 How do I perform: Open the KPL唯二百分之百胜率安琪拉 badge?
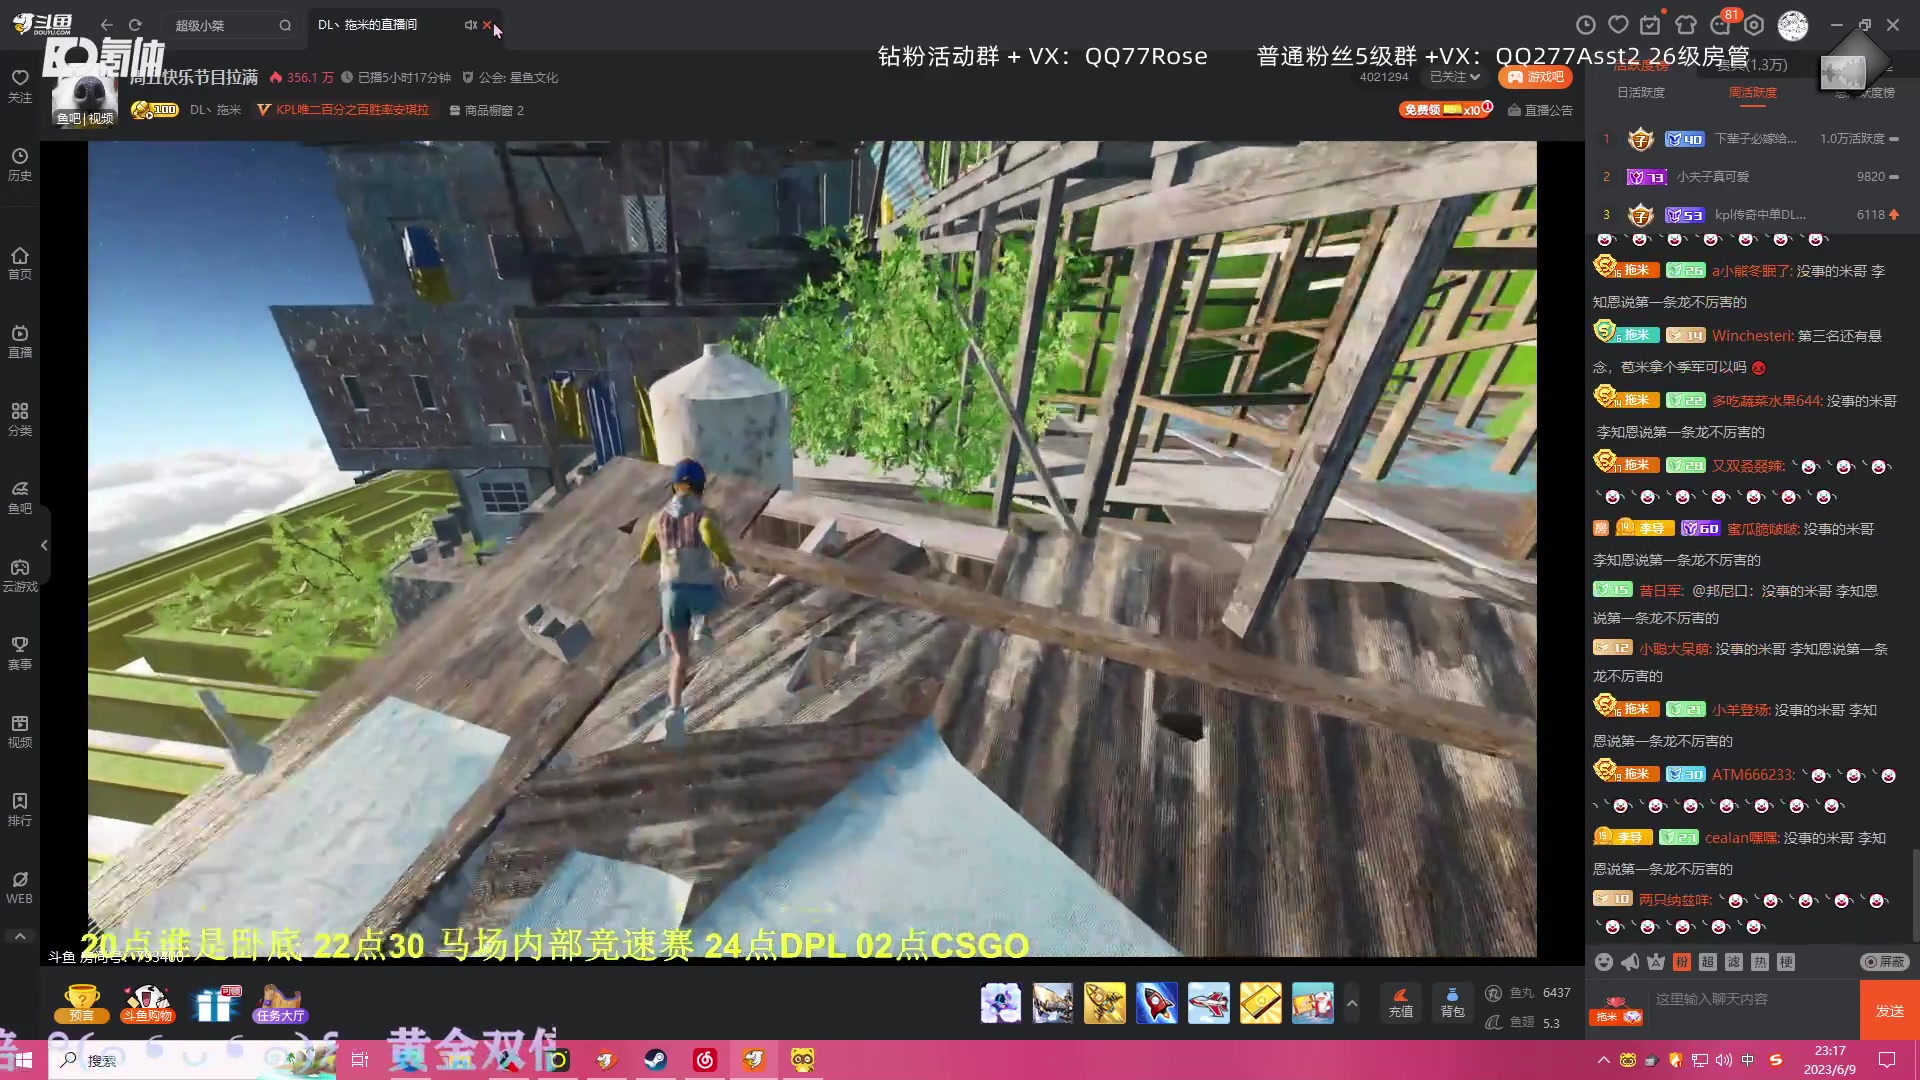343,110
